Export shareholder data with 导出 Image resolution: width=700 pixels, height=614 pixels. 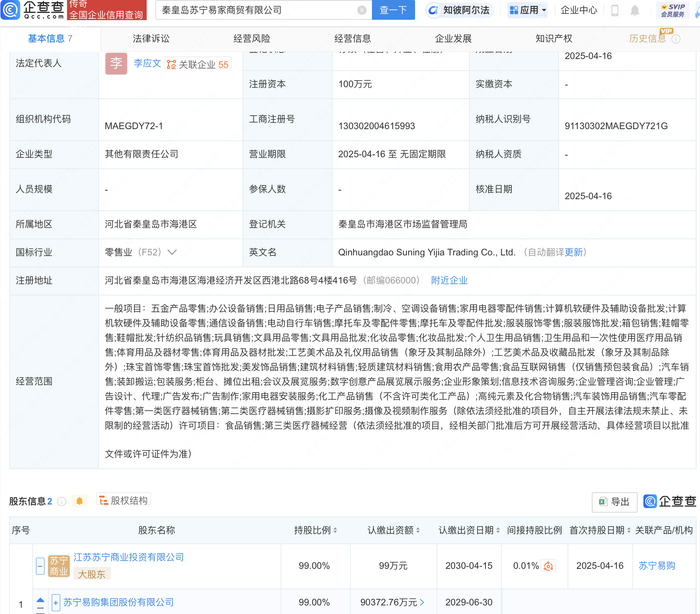pyautogui.click(x=614, y=502)
